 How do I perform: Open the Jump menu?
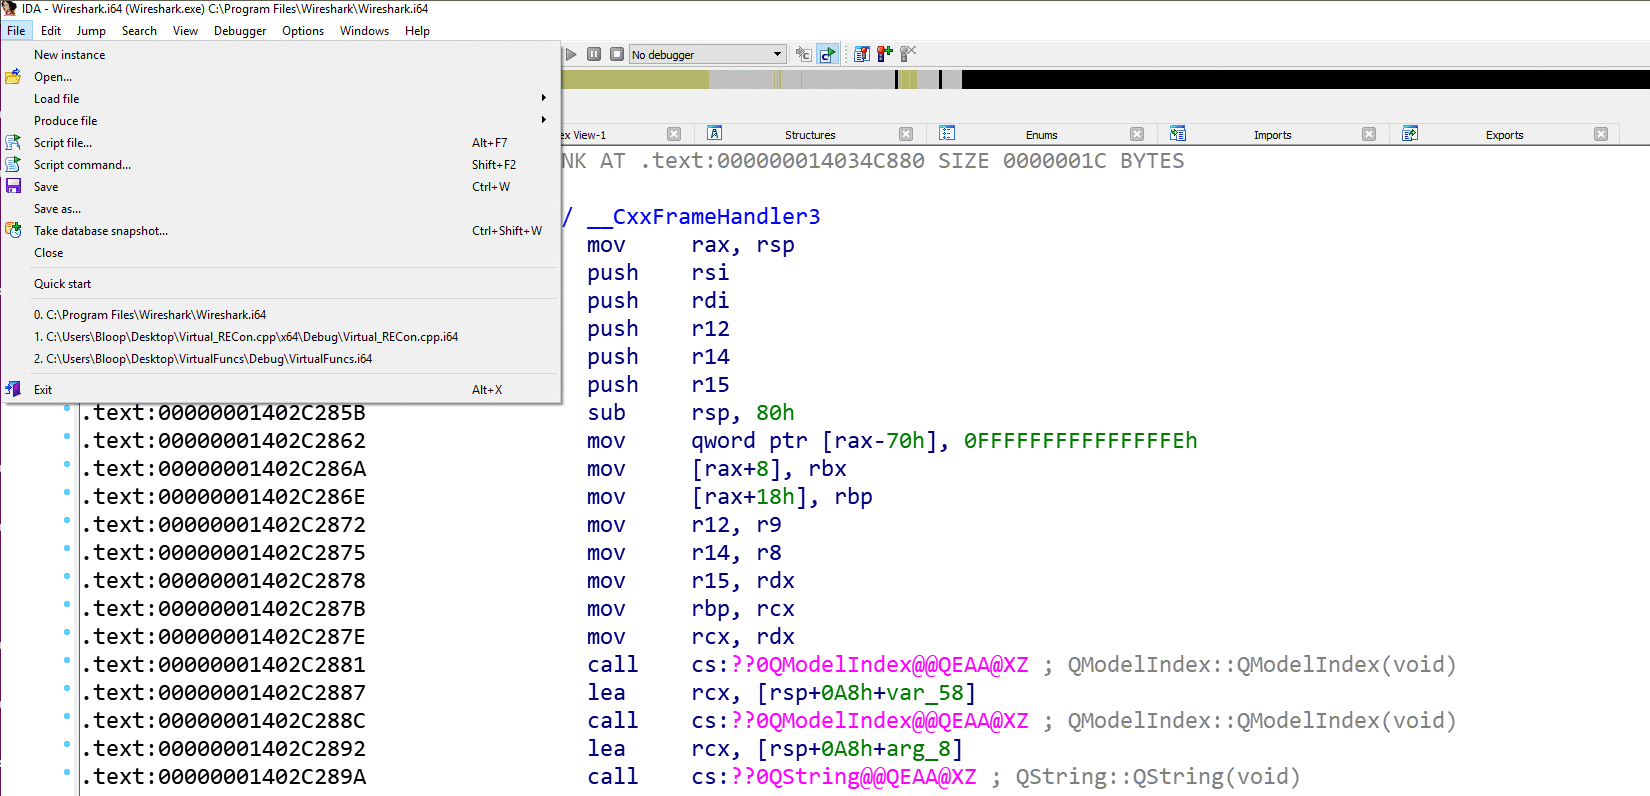(x=91, y=31)
